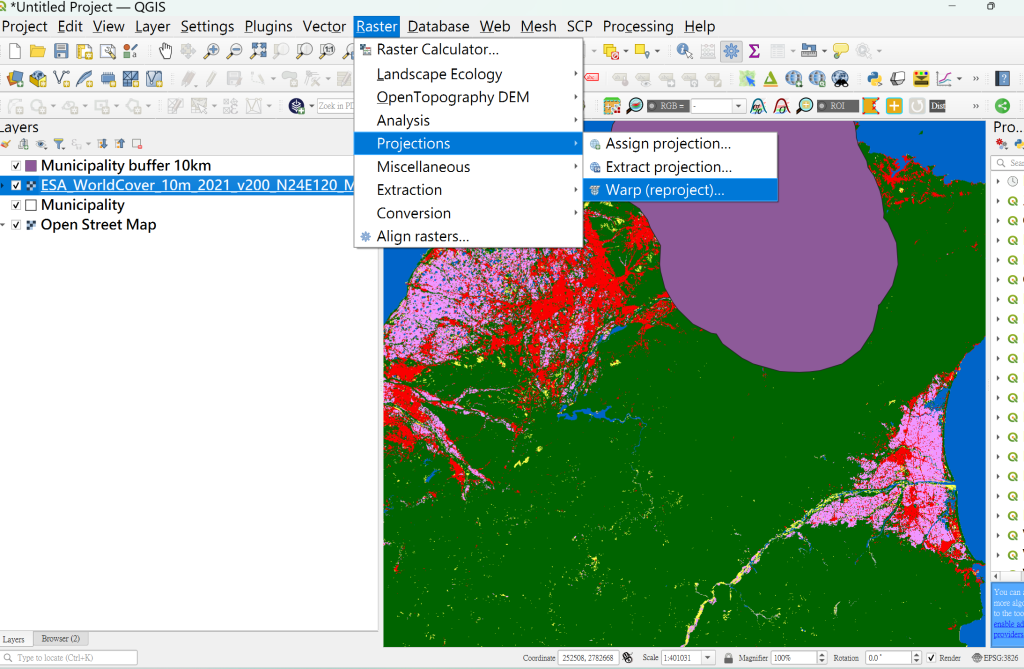Screen dimensions: 1024x669
Task: Activate the Zoom Out magnifier tool
Action: [x=234, y=51]
